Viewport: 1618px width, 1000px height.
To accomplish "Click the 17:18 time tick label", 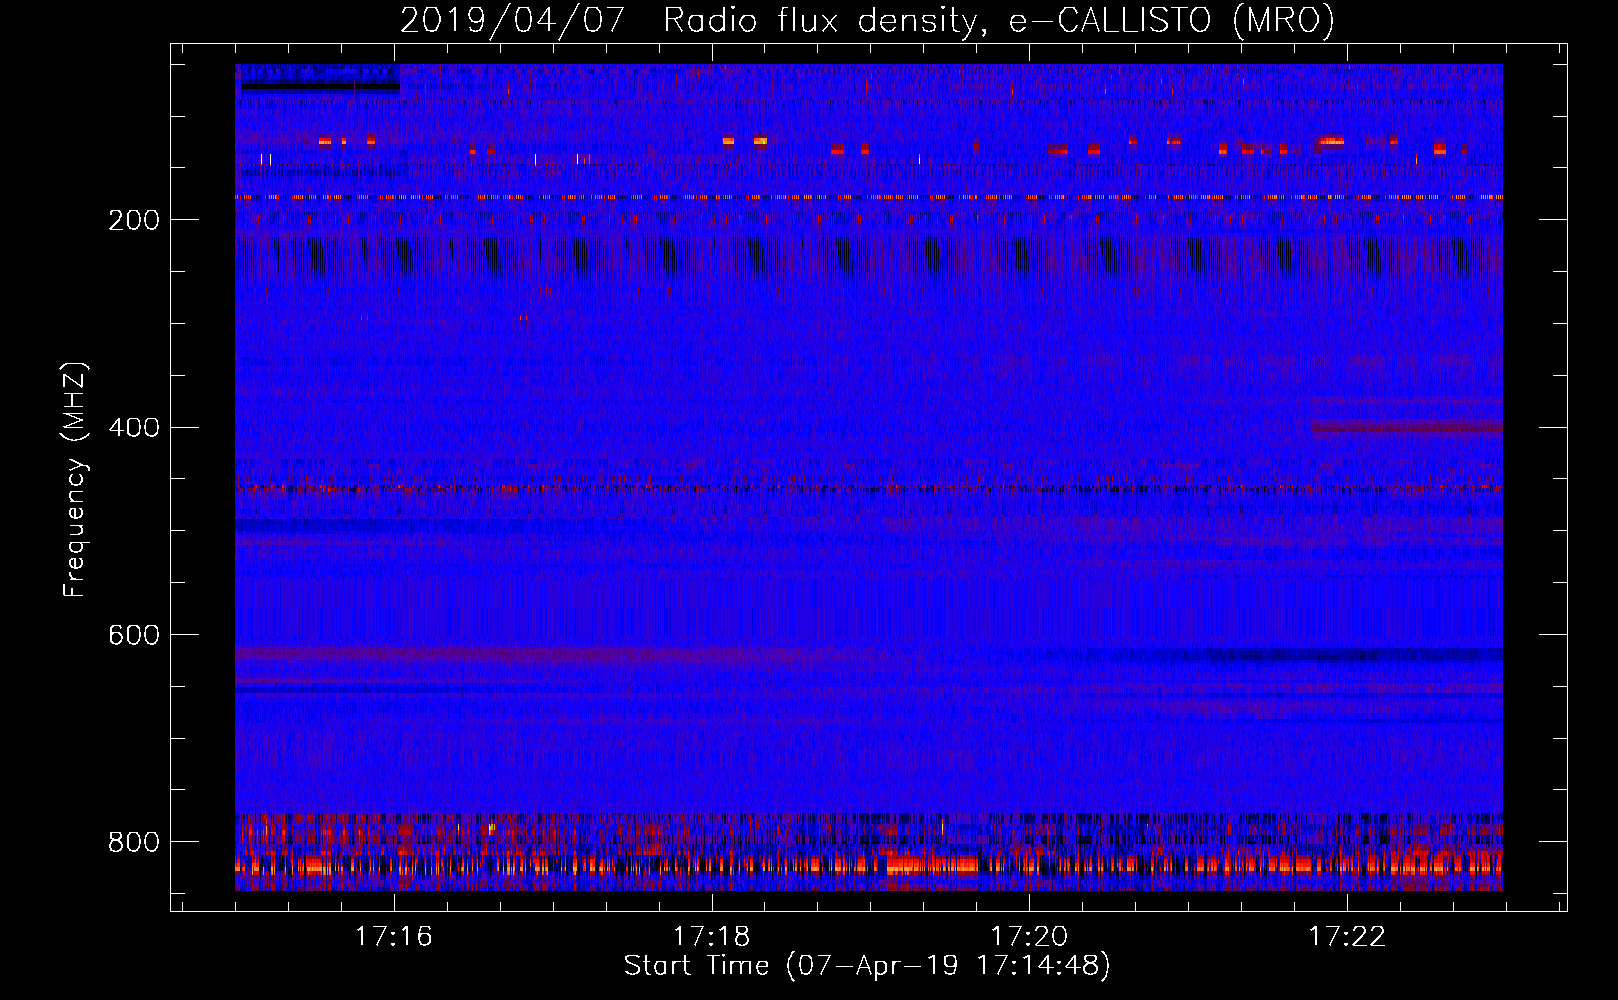I will [x=712, y=936].
